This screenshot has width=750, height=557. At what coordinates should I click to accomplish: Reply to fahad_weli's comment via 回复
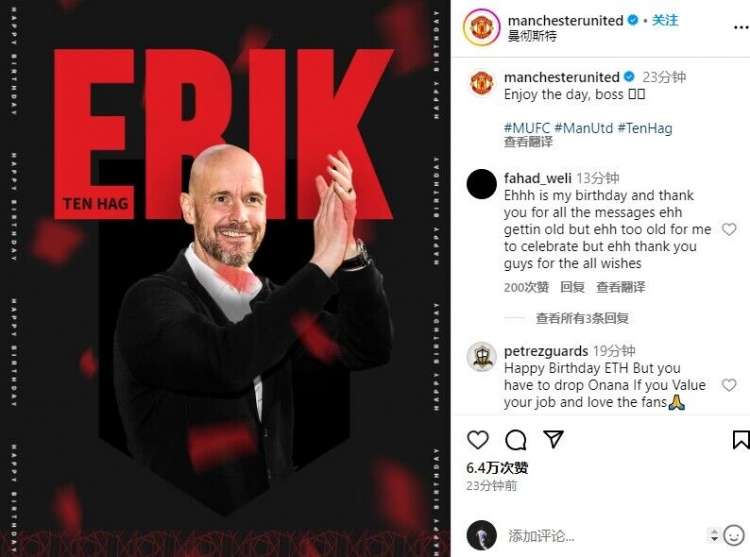coord(572,287)
